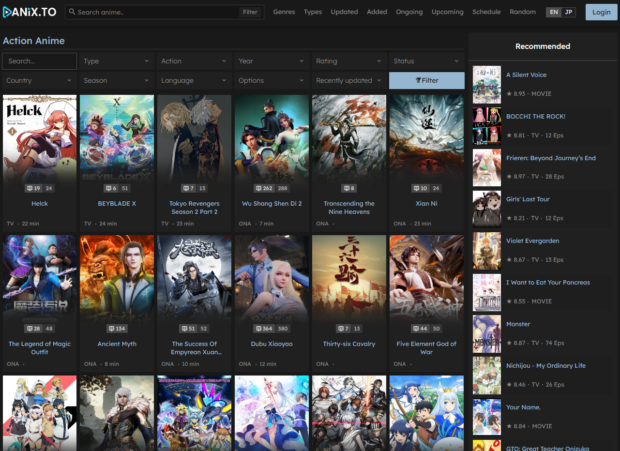Open the small Filter toggle in search bar
The height and width of the screenshot is (451, 620).
coord(250,12)
